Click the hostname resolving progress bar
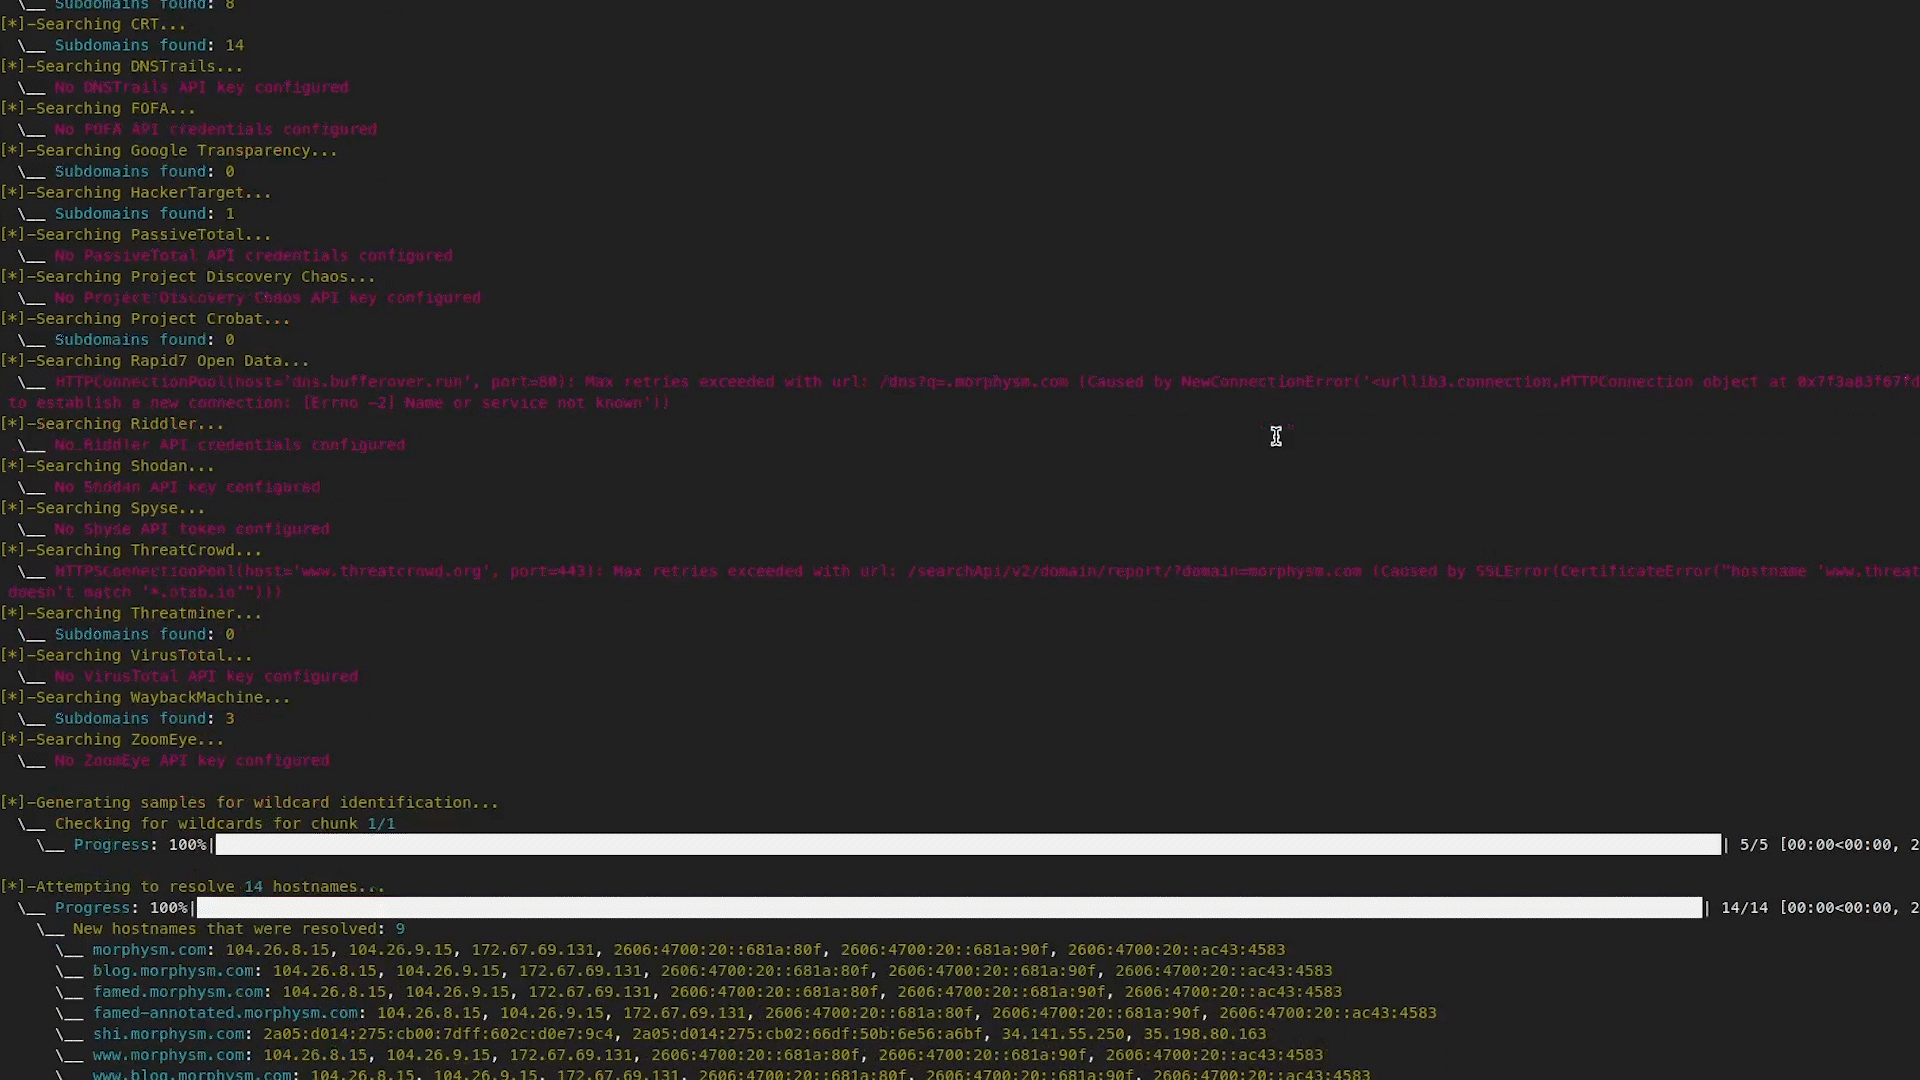This screenshot has width=1920, height=1080. 949,908
